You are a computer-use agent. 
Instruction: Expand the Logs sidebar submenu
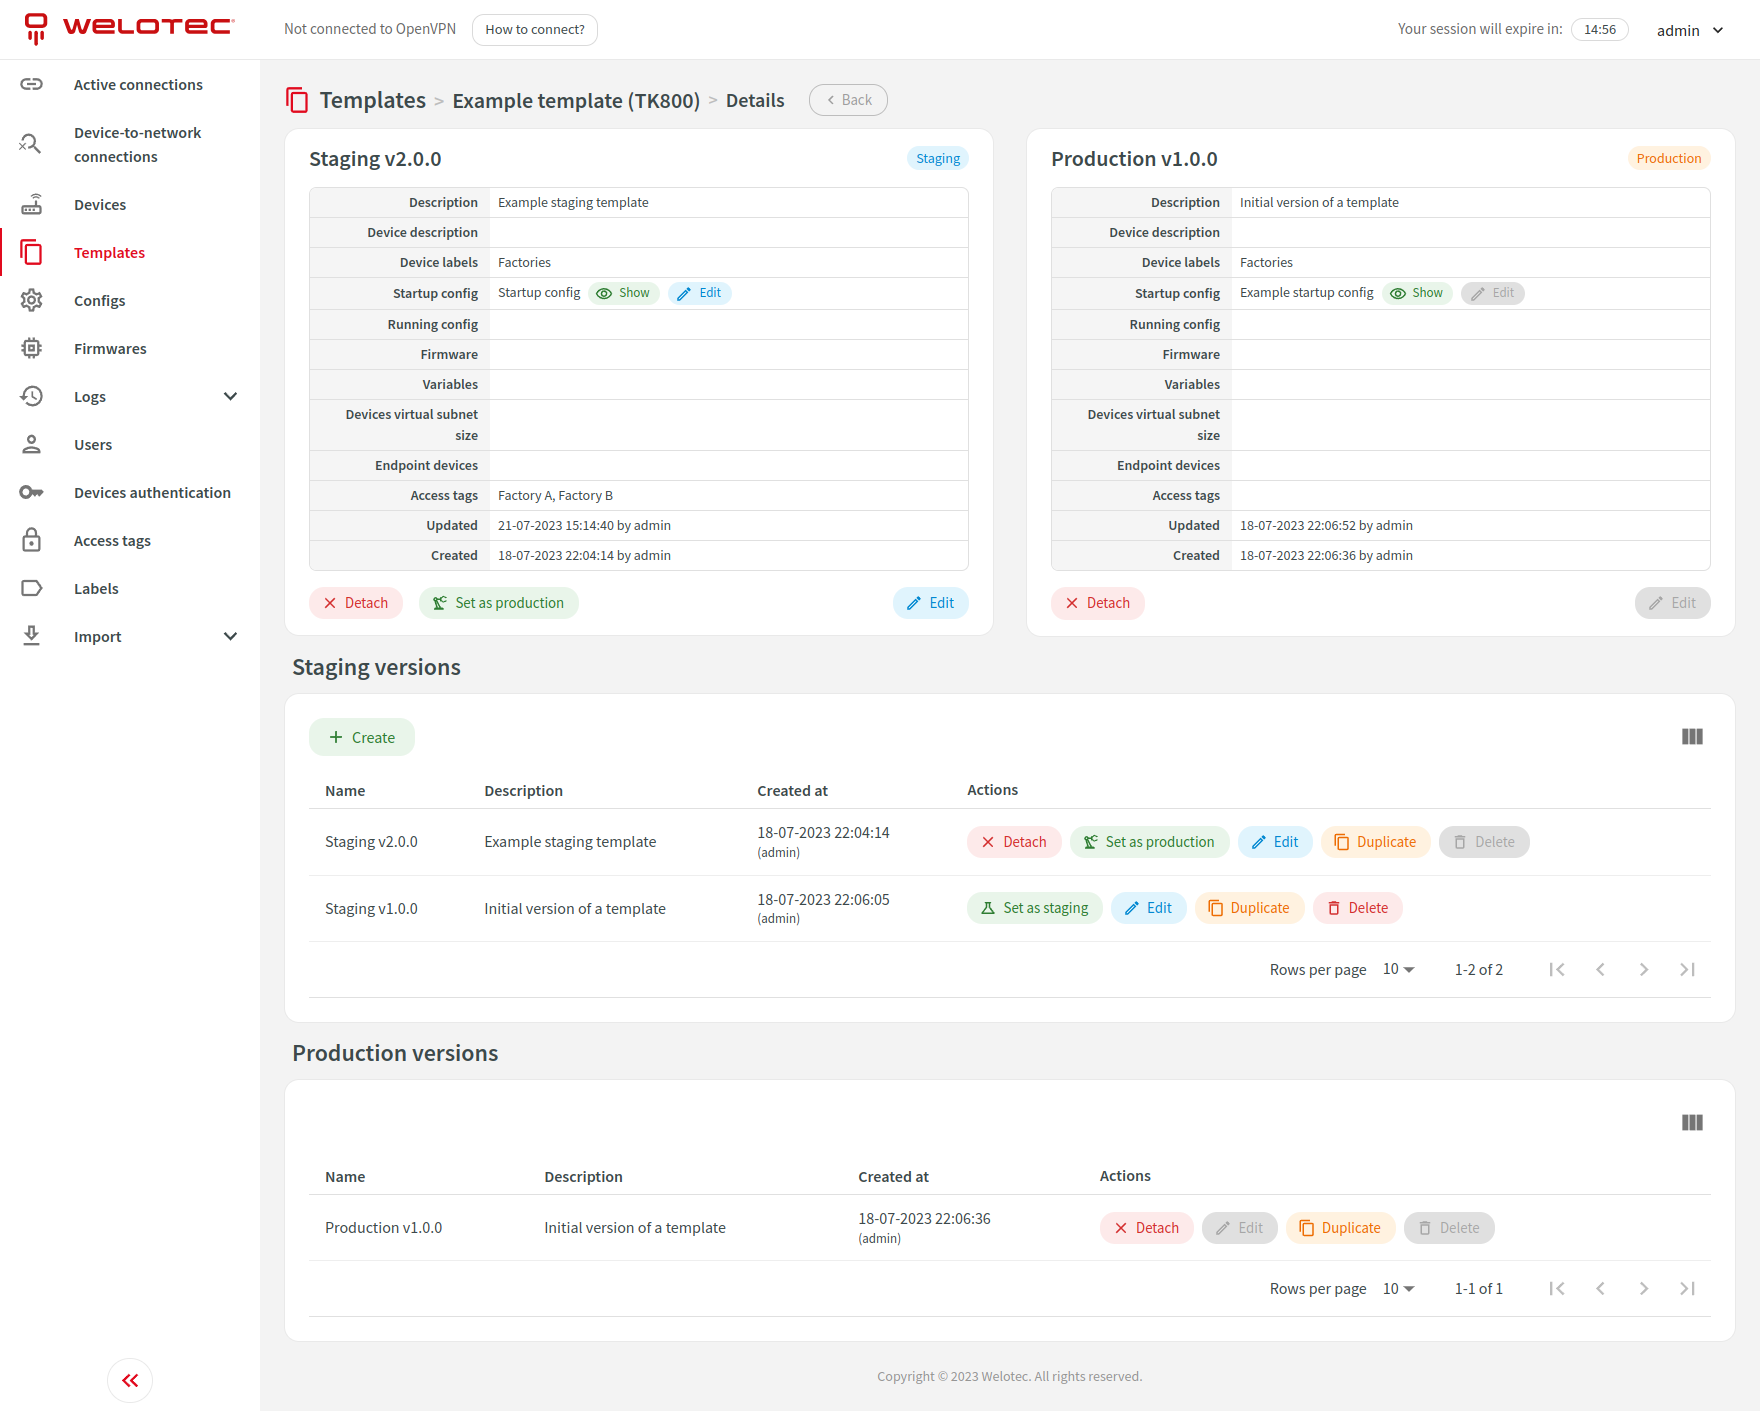pyautogui.click(x=230, y=397)
